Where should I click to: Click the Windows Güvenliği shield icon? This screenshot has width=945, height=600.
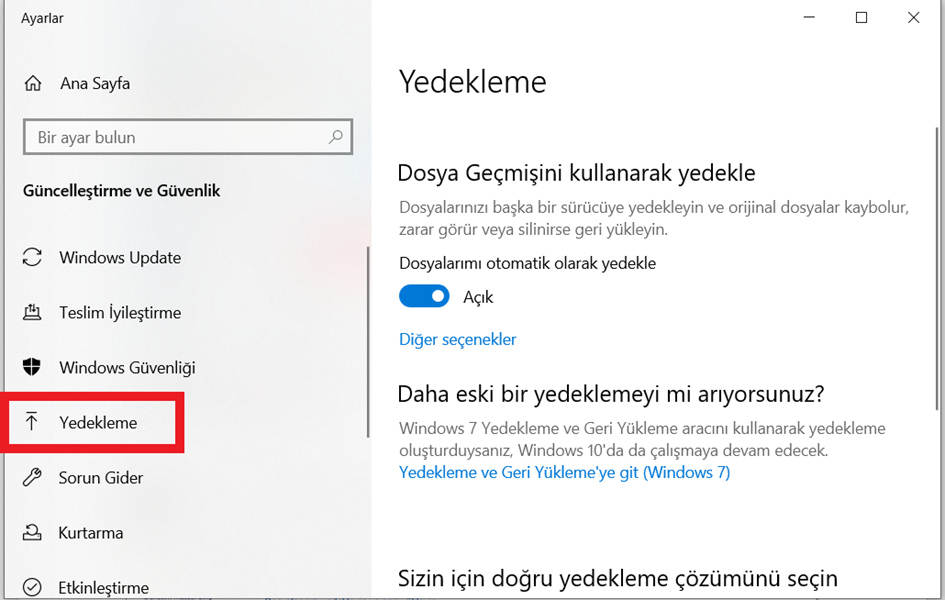click(32, 367)
